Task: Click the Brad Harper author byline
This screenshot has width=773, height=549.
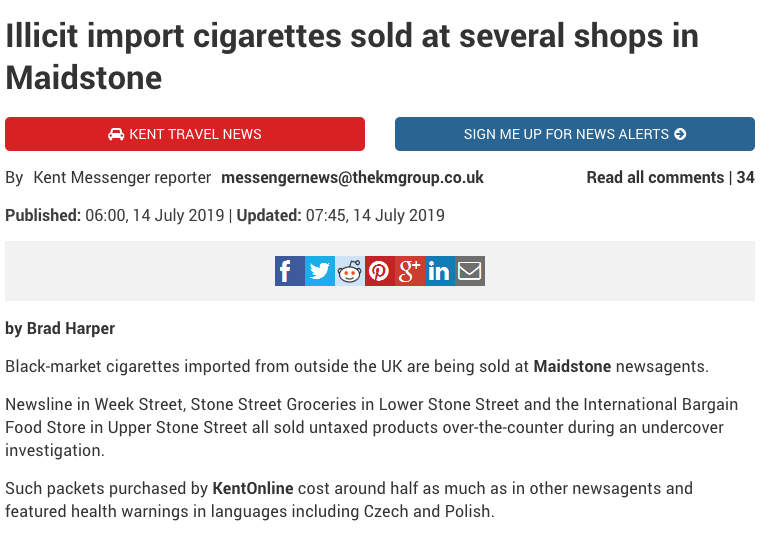Action: (x=59, y=329)
